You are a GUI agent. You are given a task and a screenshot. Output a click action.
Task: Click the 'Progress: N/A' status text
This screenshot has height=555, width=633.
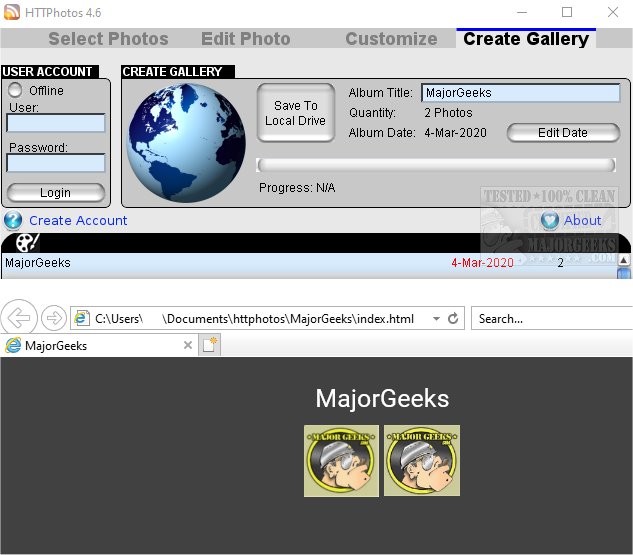(297, 188)
